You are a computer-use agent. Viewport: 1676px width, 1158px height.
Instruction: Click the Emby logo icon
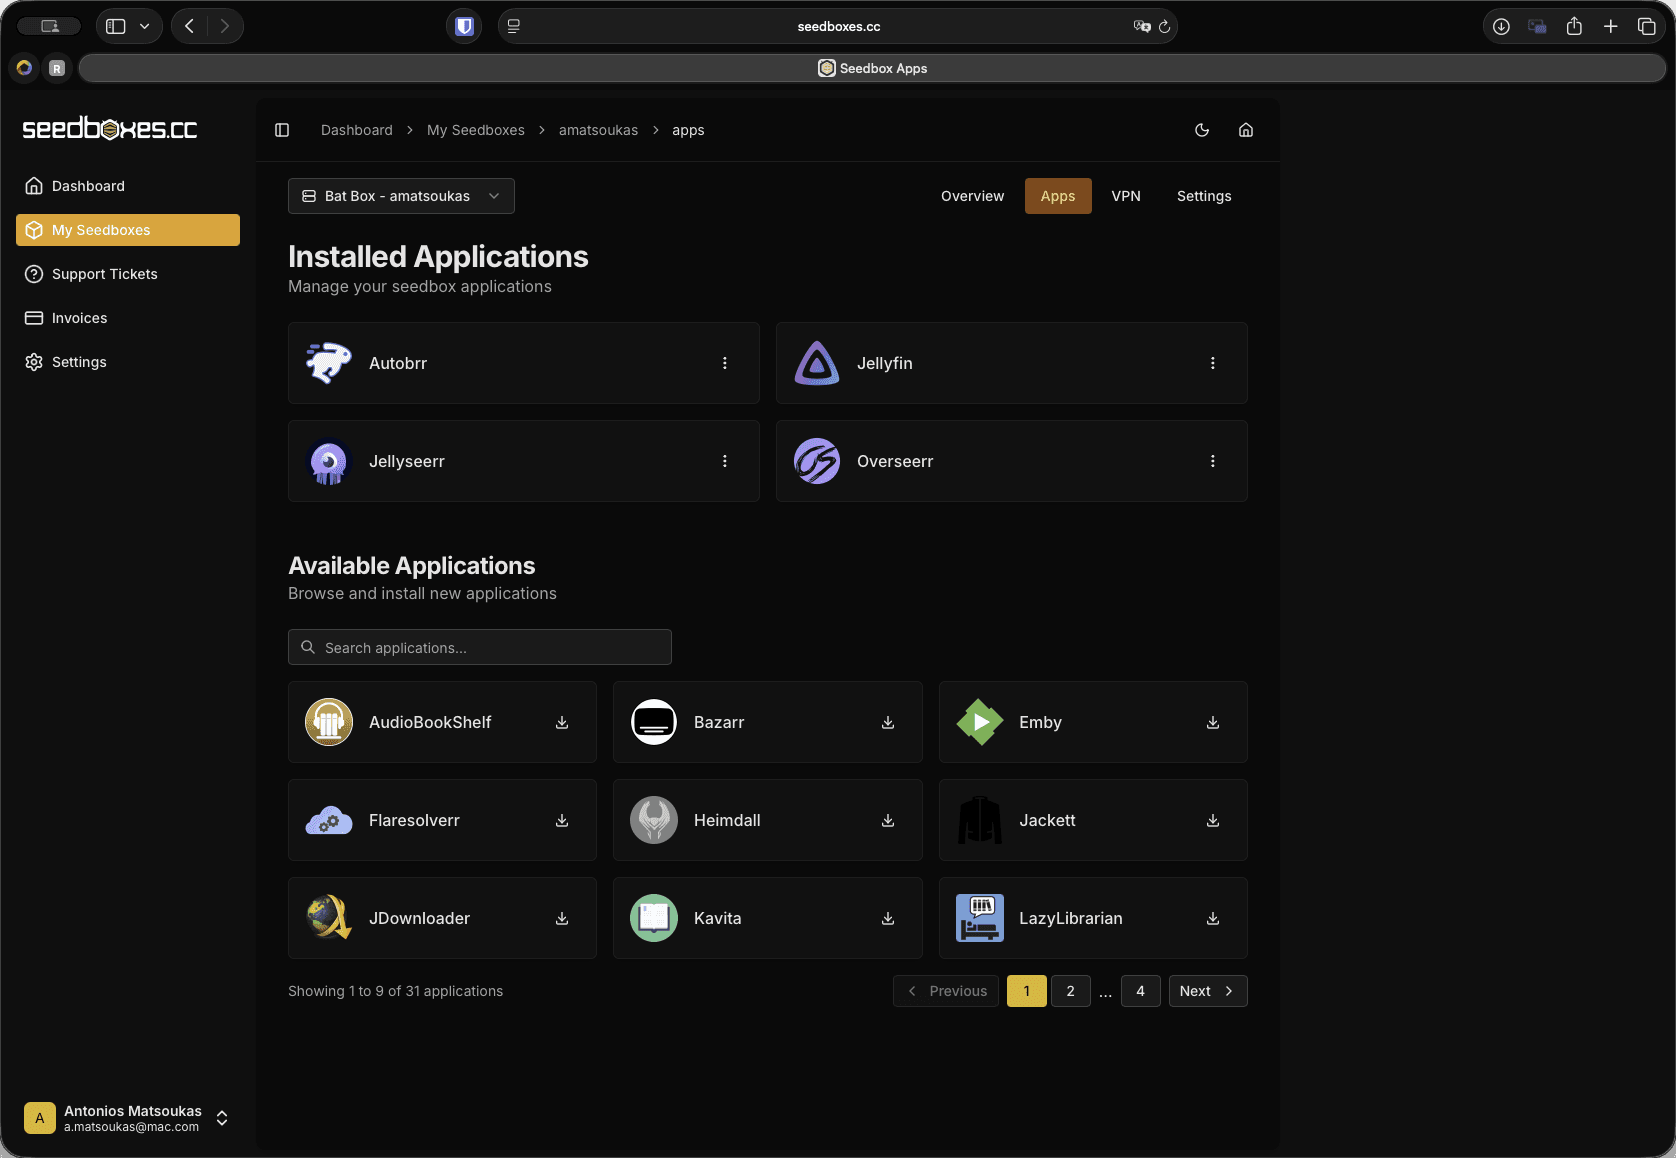pyautogui.click(x=980, y=722)
